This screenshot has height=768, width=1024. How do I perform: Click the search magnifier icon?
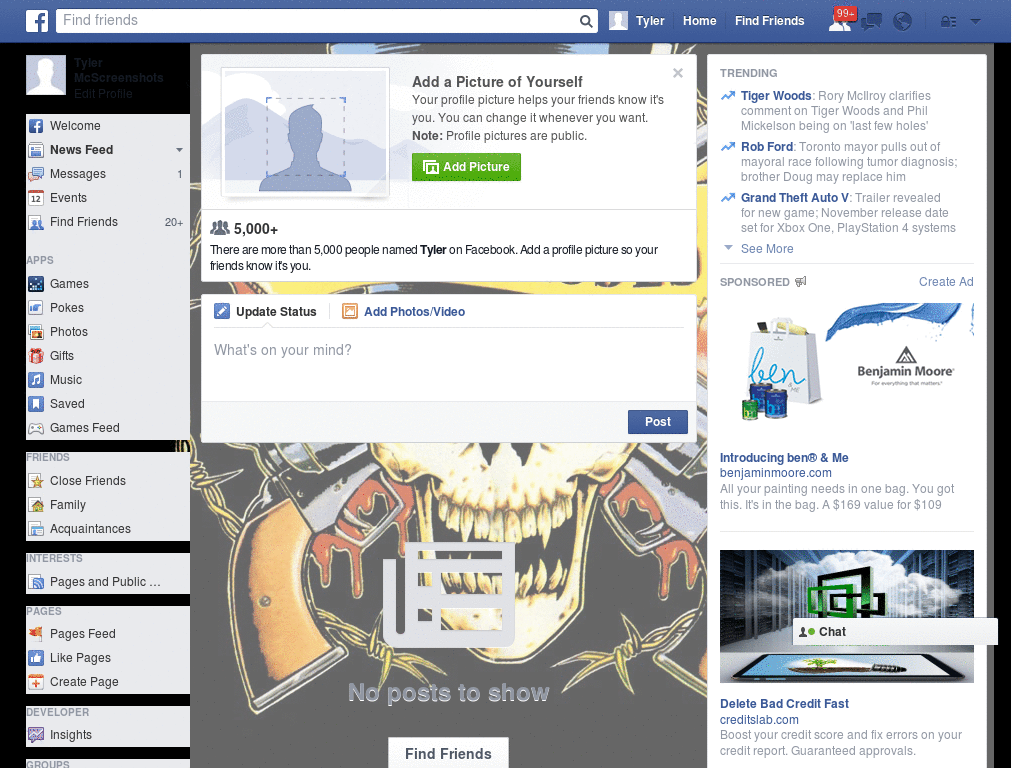coord(586,21)
